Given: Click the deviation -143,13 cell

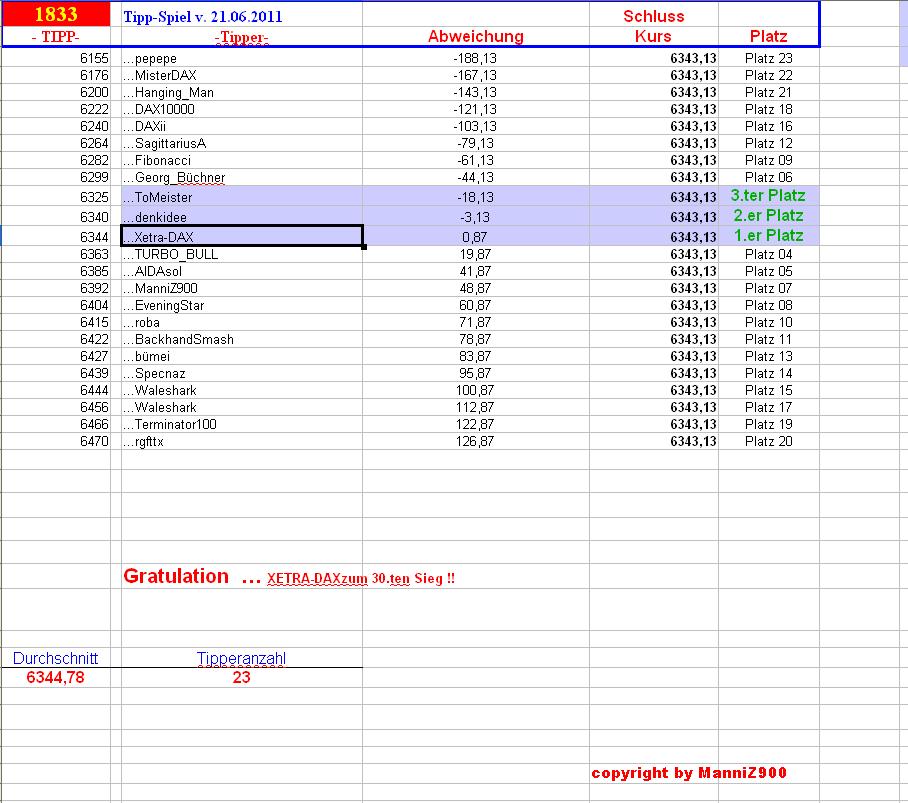Looking at the screenshot, I should 475,93.
